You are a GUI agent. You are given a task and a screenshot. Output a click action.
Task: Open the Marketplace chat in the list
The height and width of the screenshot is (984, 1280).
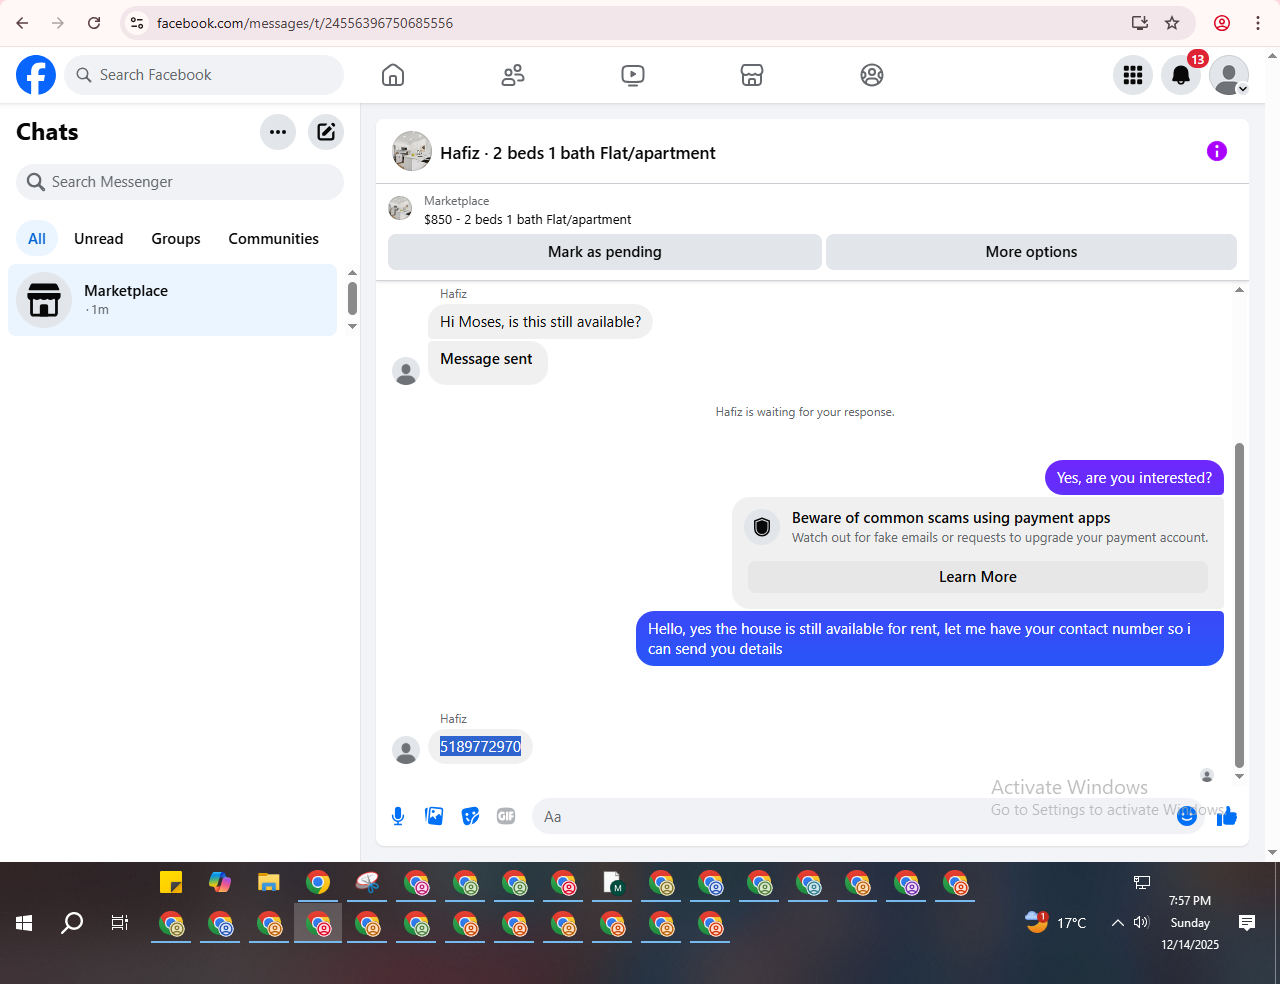tap(173, 300)
